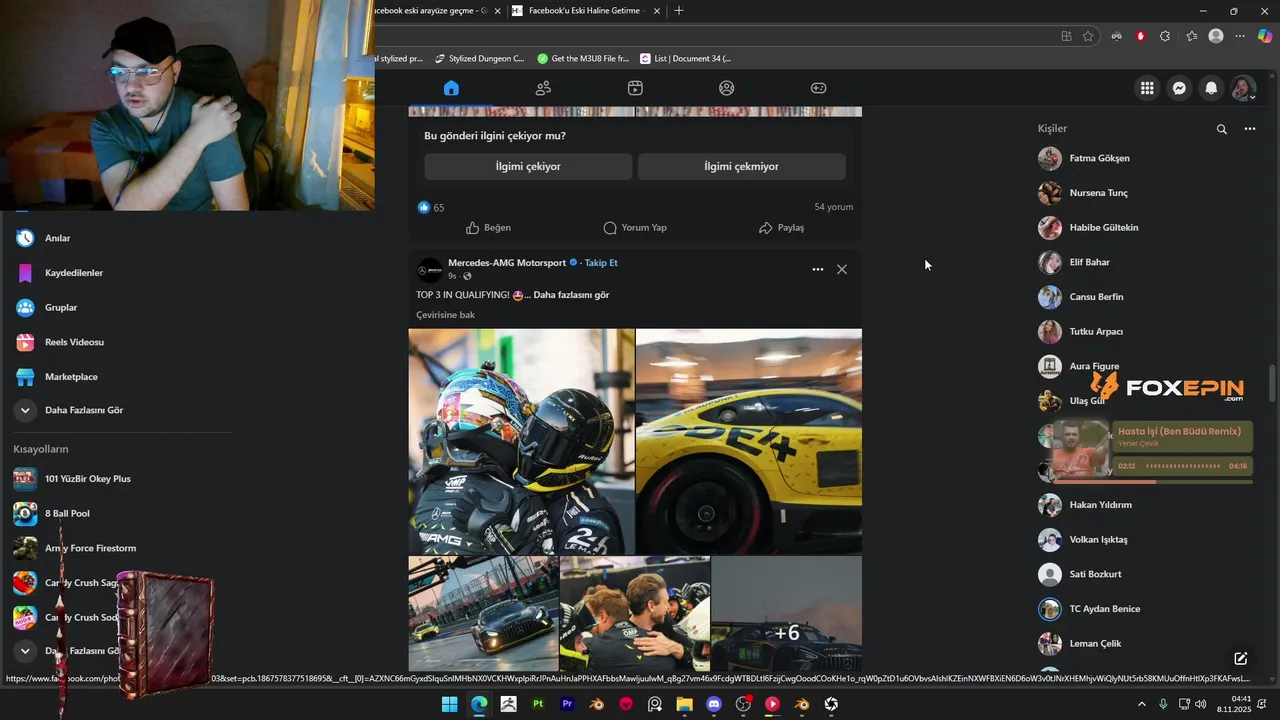
Task: Bookmark this page with star icon
Action: 1088,36
